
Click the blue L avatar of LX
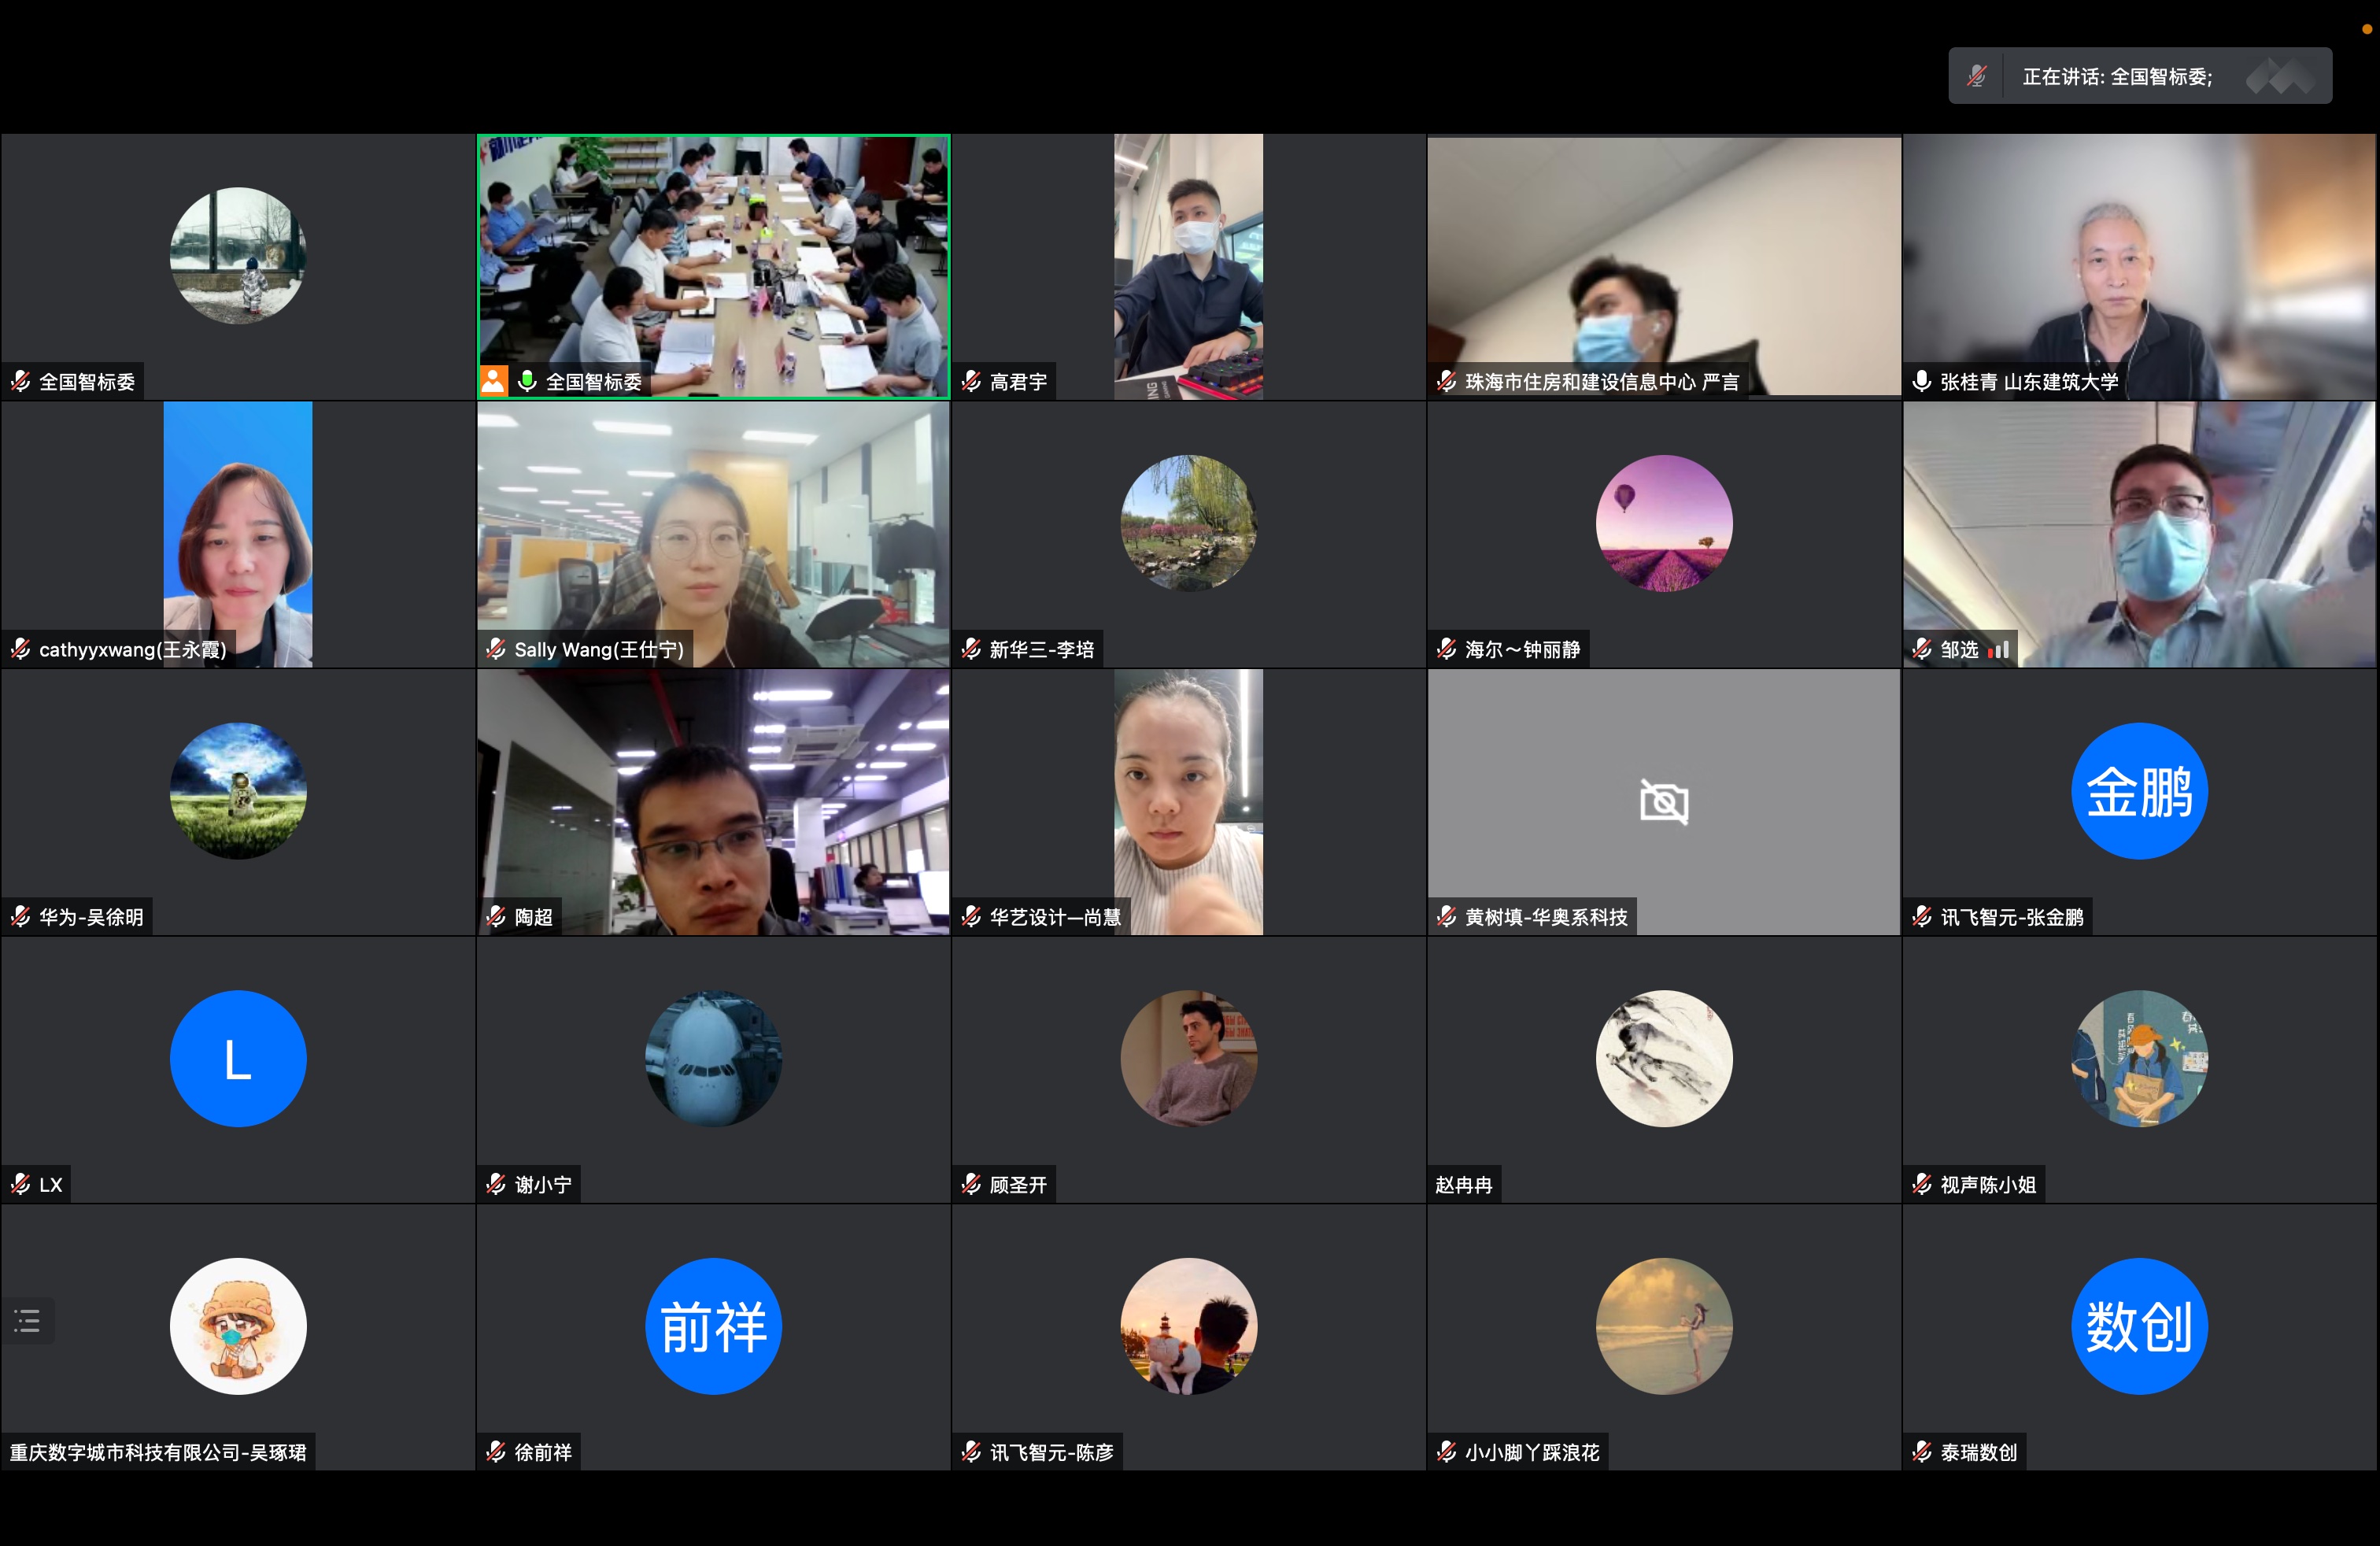pos(238,1059)
